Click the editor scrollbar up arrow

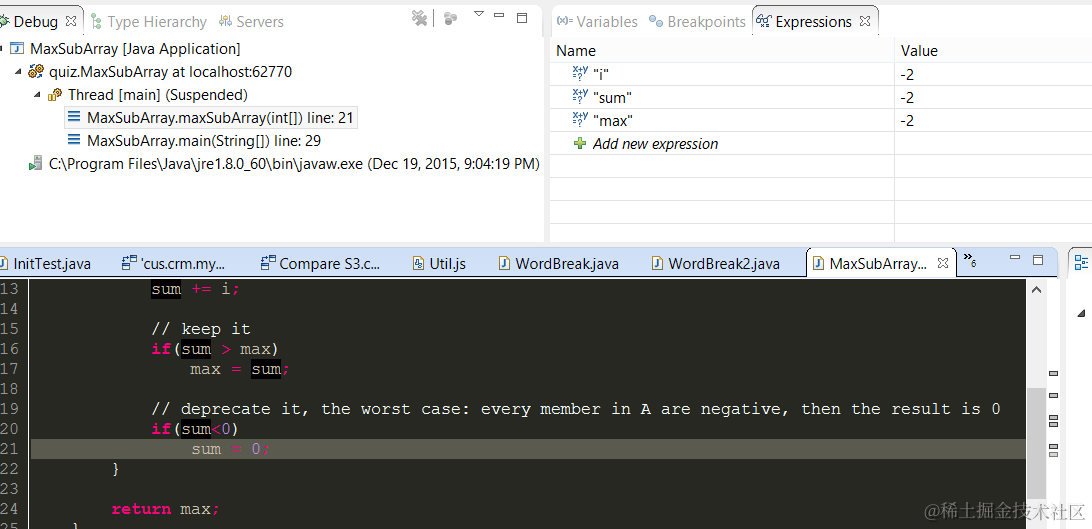pos(1036,289)
